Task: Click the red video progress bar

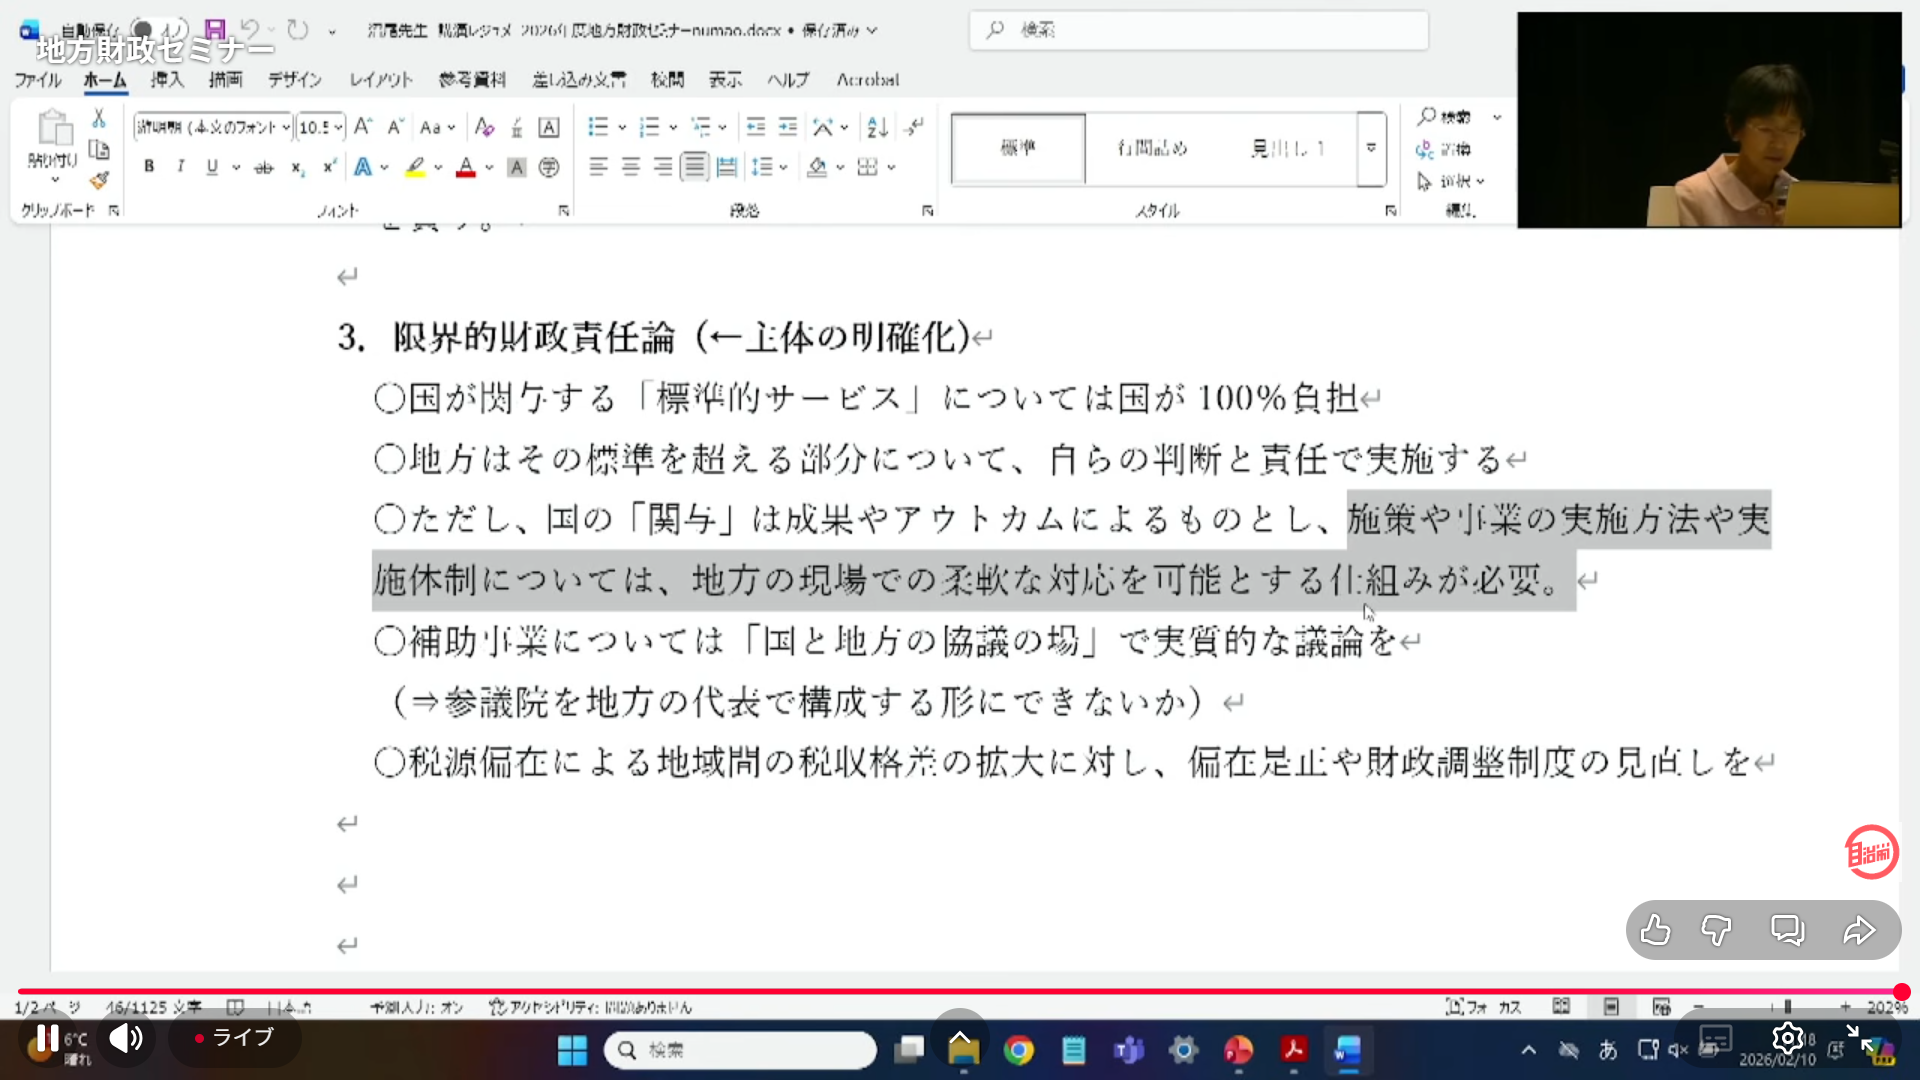Action: [960, 992]
